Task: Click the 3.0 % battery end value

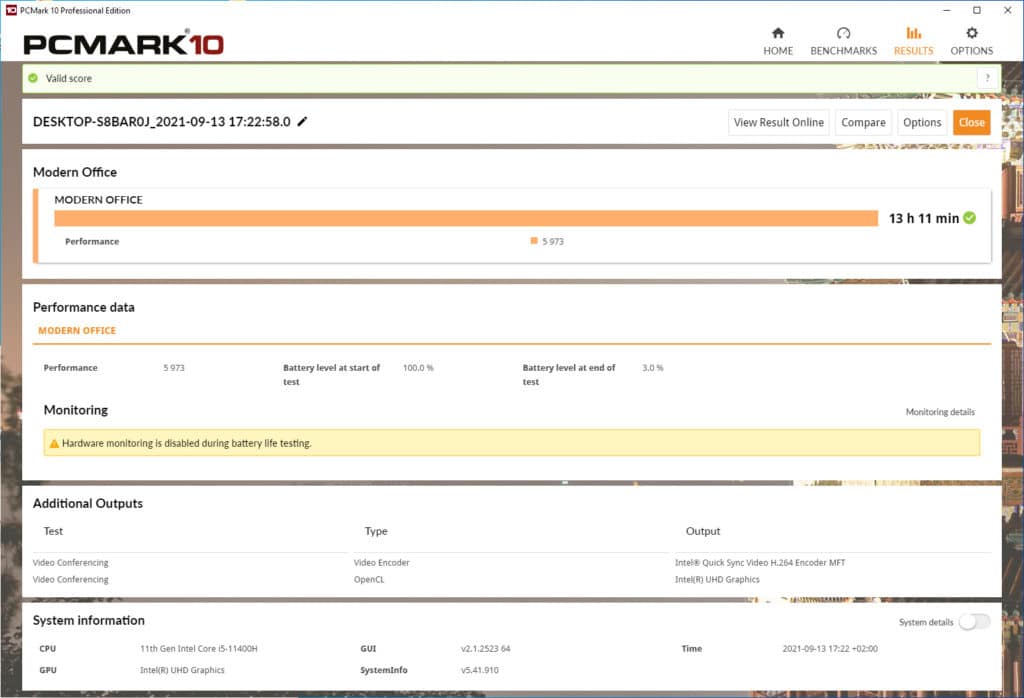Action: pyautogui.click(x=652, y=368)
